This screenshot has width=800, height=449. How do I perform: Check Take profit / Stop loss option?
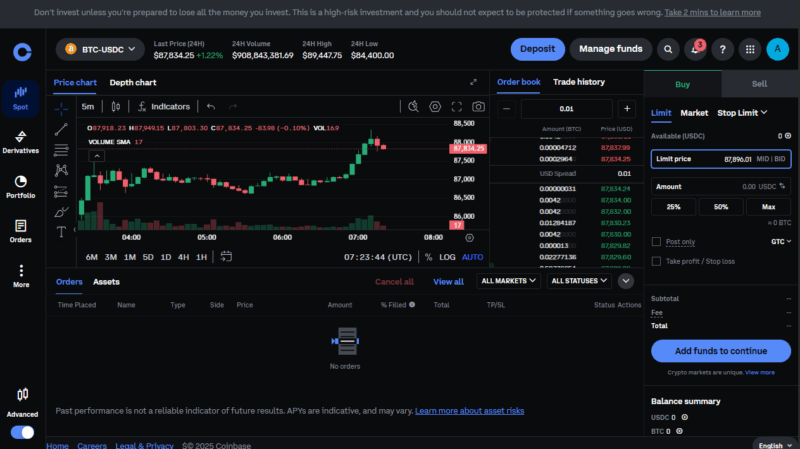pos(656,261)
